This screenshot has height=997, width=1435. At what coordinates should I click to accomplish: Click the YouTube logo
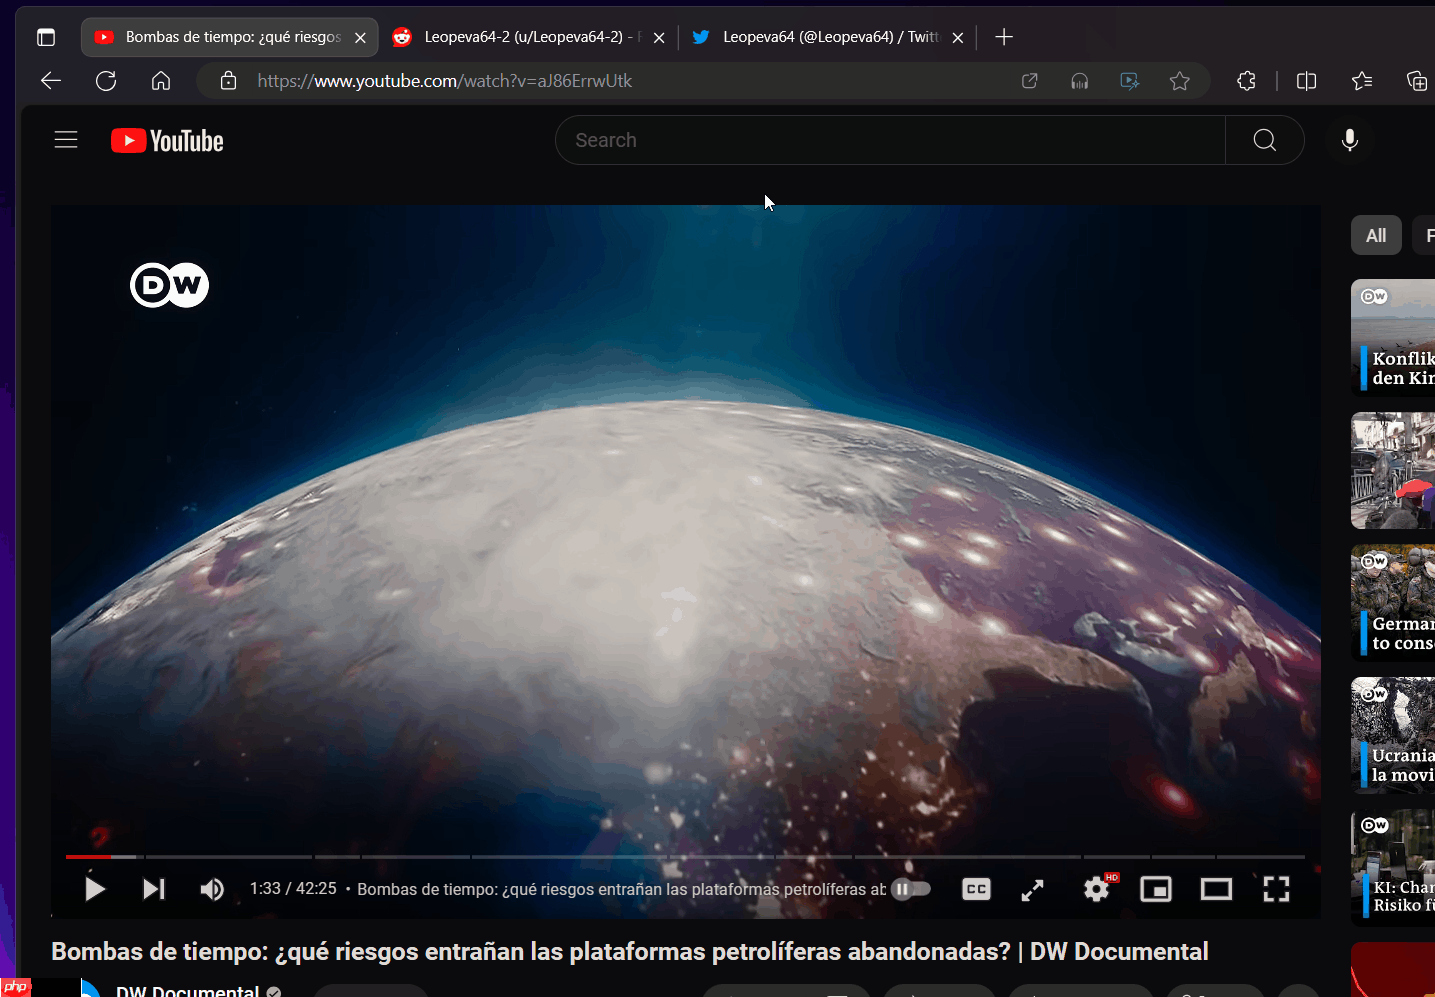[x=166, y=140]
